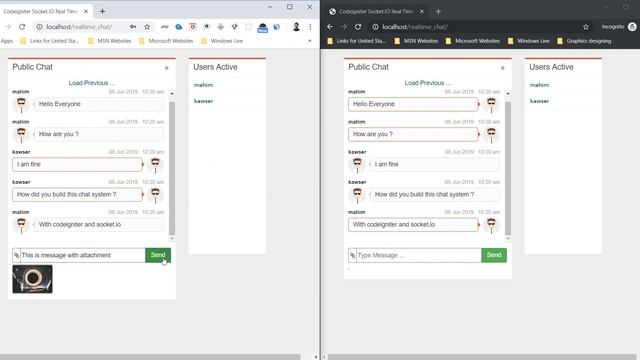Screen dimensions: 640x360
Task: Close the right Public Chat panel
Action: coord(502,68)
